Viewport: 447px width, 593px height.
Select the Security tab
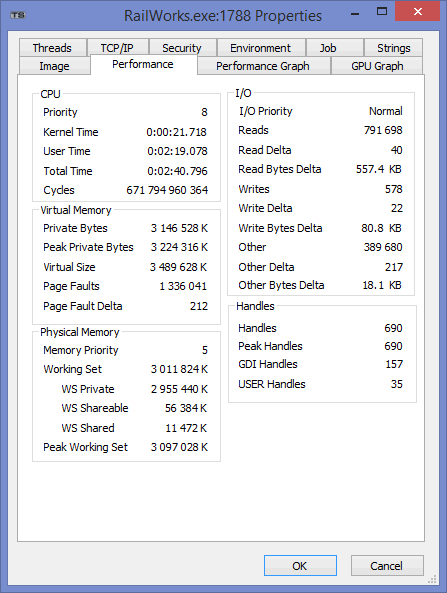[182, 48]
